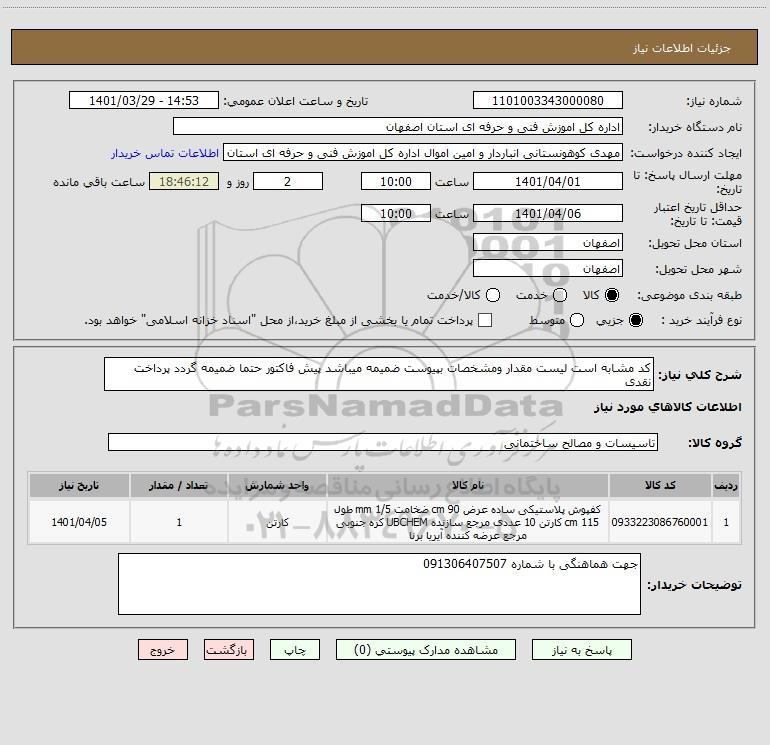Screen dimensions: 770x745
Task: Click the کفپوش پلاستیکی product name cell
Action: 468,522
